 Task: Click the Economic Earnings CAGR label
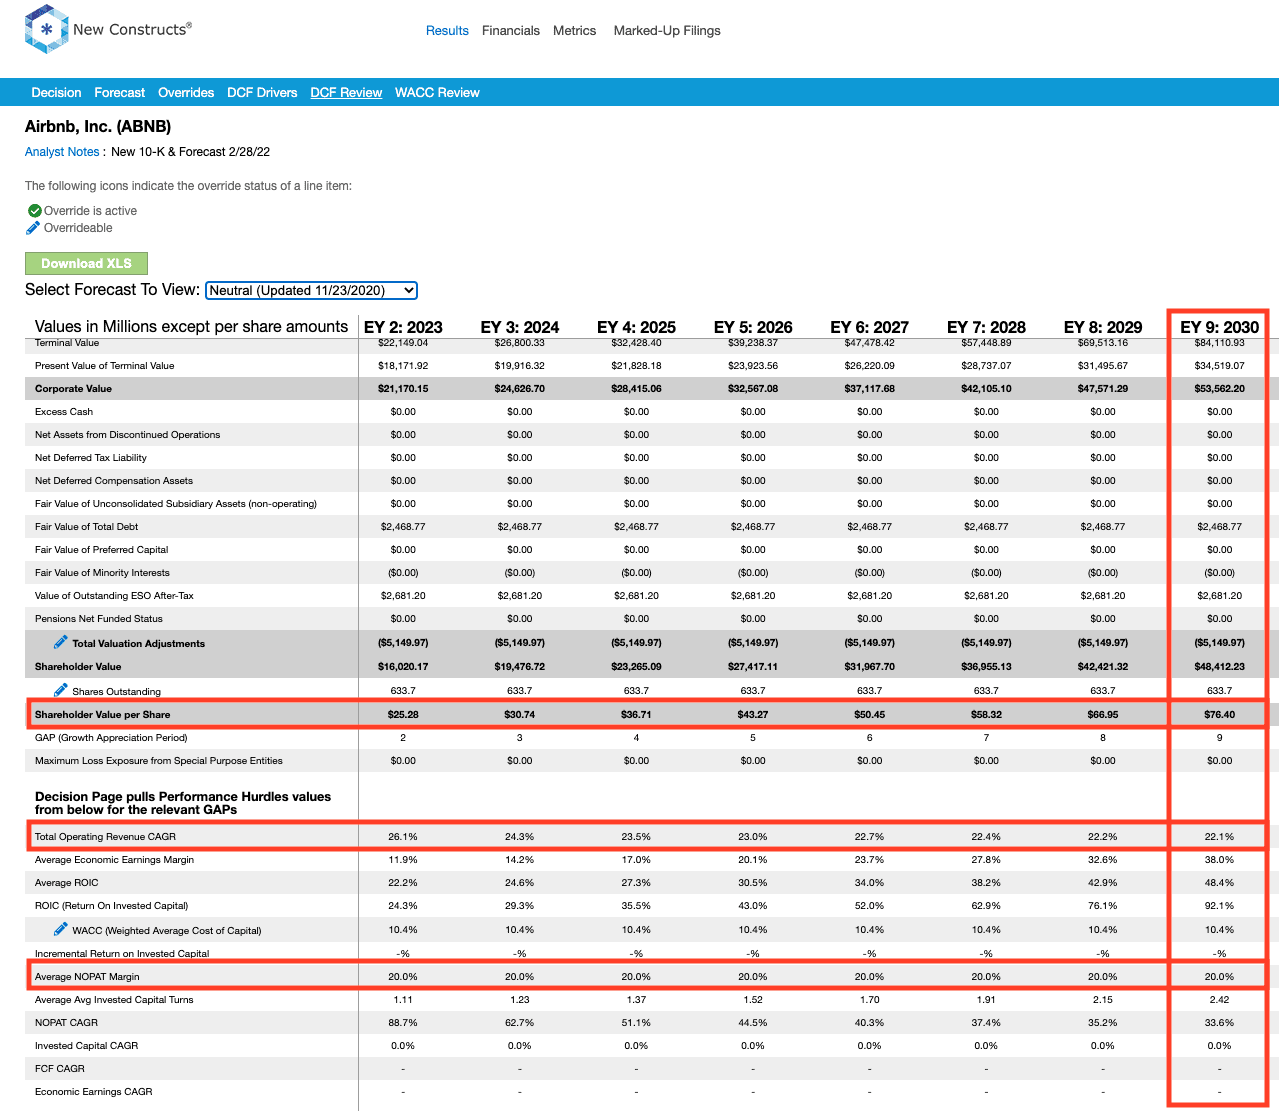[94, 1092]
